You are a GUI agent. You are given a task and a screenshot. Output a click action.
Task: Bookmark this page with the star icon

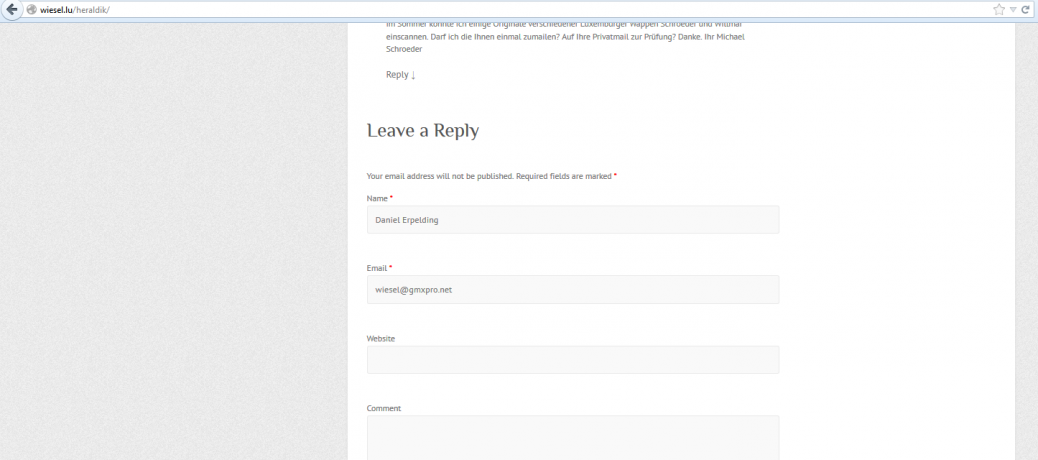pyautogui.click(x=998, y=9)
